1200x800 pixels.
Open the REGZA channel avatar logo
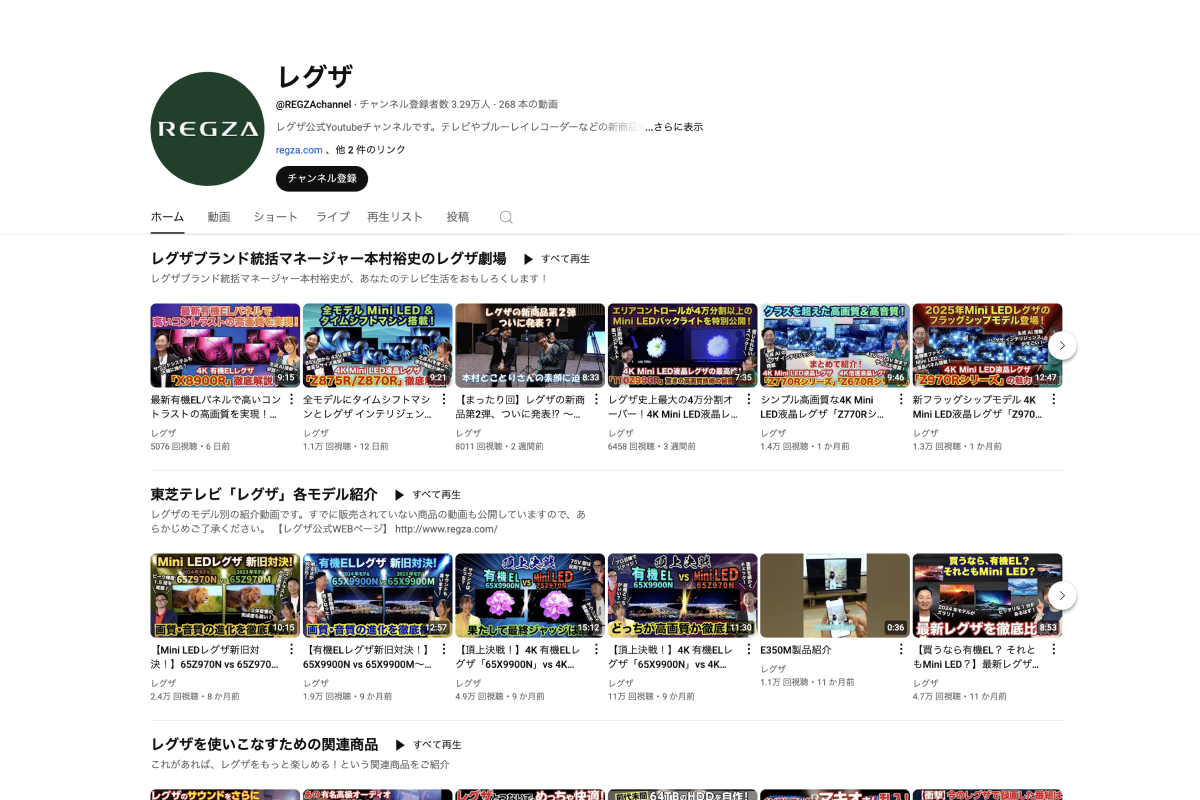coord(207,129)
